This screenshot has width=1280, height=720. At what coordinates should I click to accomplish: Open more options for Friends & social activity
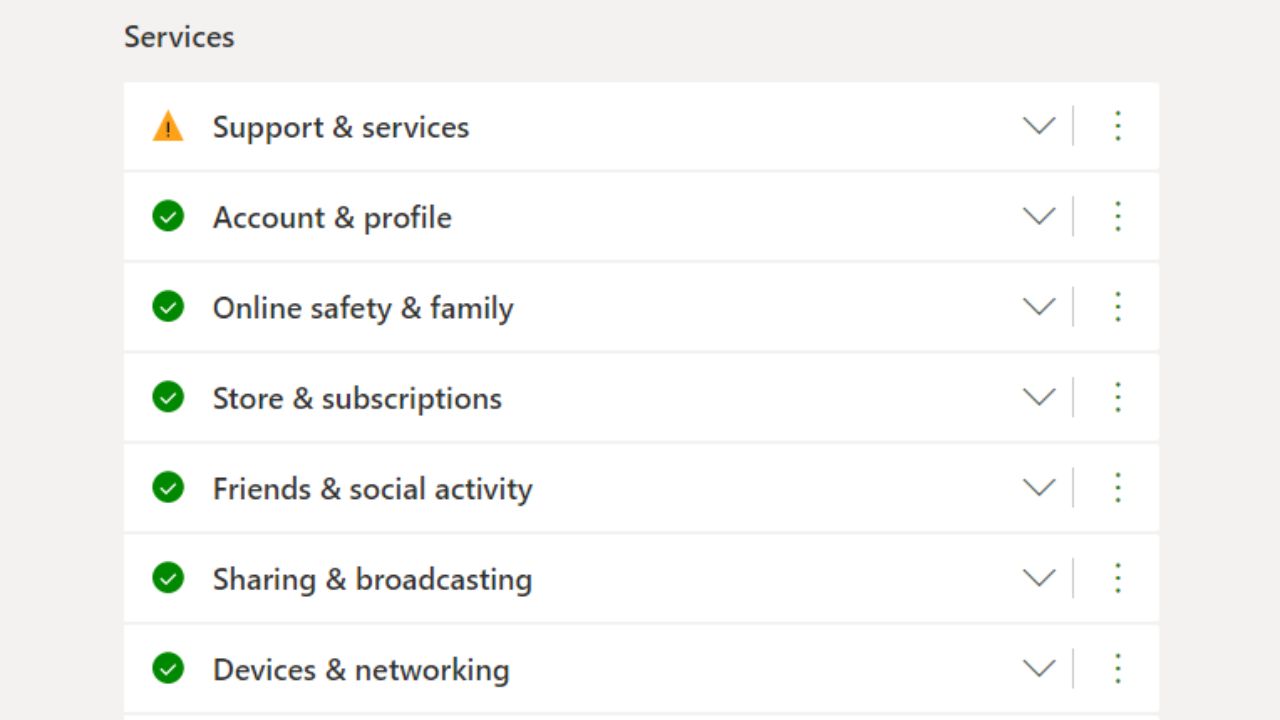1118,488
